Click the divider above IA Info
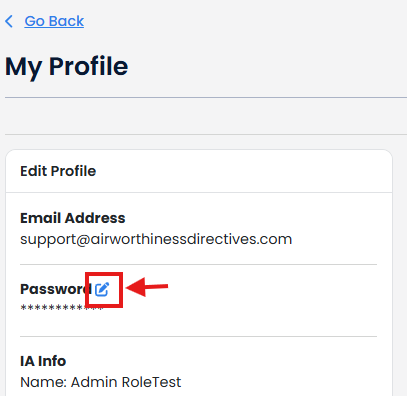Screen dimensions: 407x396 (x=198, y=336)
